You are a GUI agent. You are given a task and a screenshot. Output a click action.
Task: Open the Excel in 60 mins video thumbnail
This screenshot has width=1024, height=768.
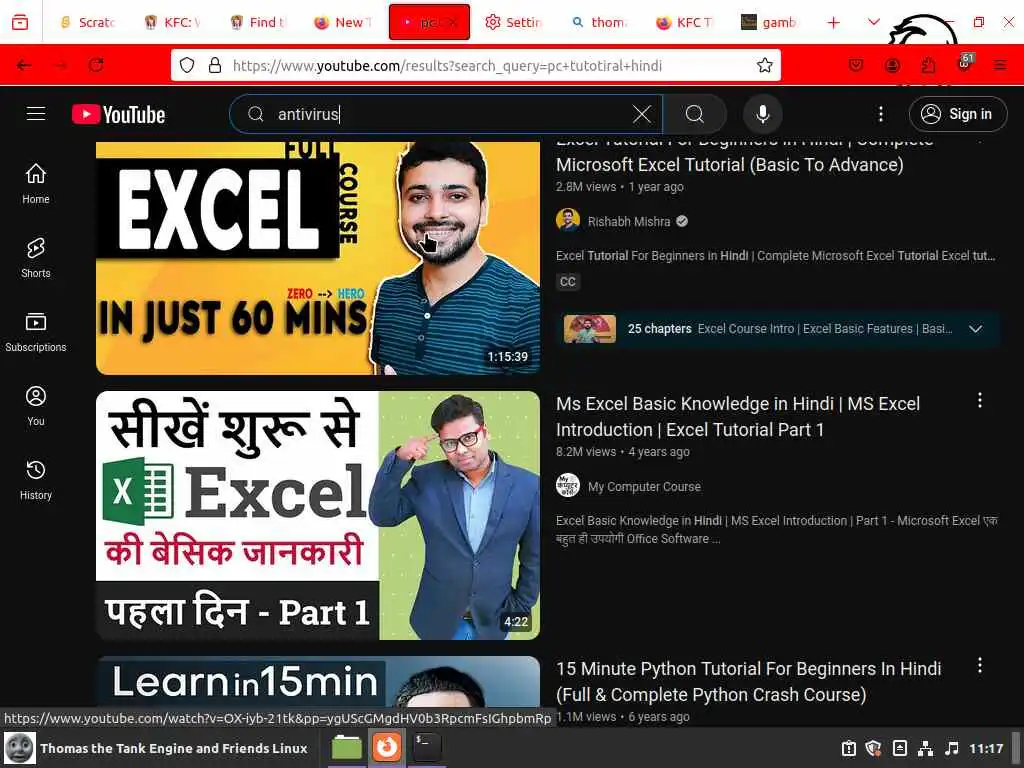point(318,258)
